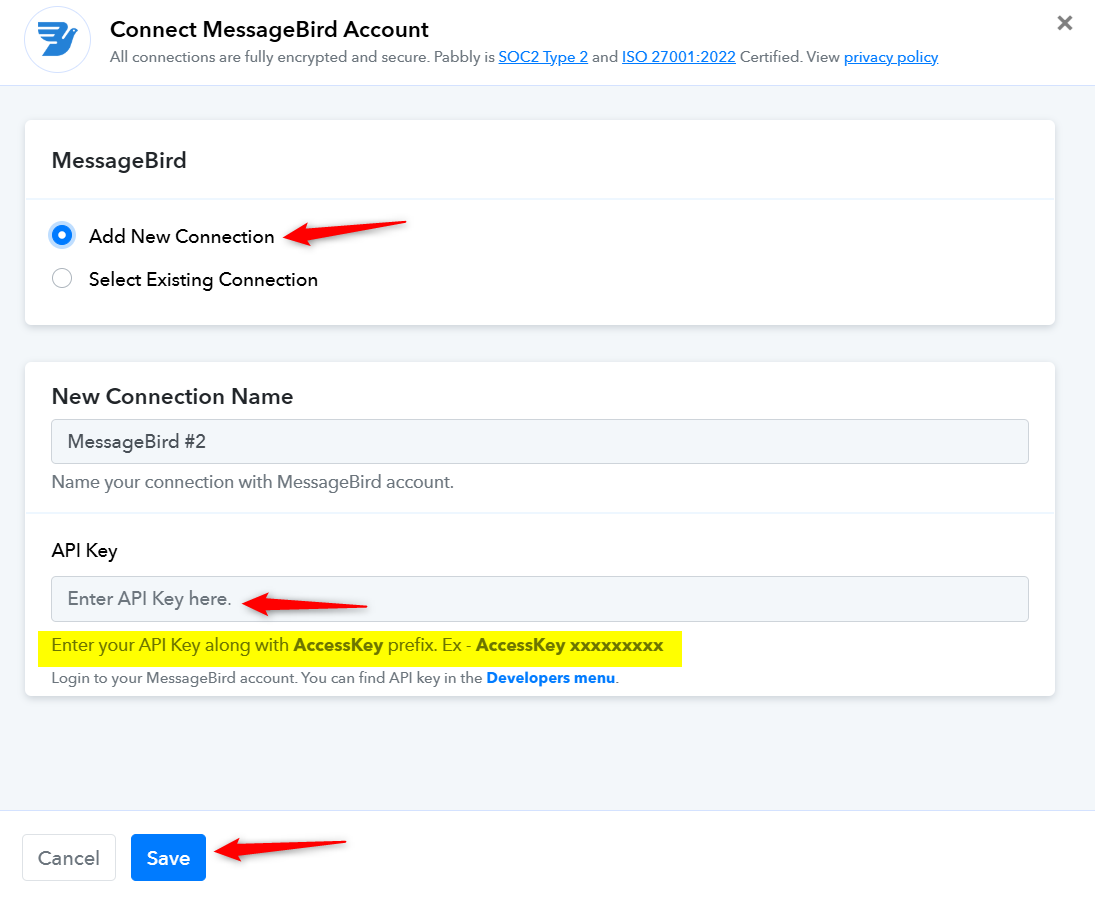The width and height of the screenshot is (1095, 900).
Task: Click the yellow highlighted AccessKey prefix hint
Action: tap(357, 646)
